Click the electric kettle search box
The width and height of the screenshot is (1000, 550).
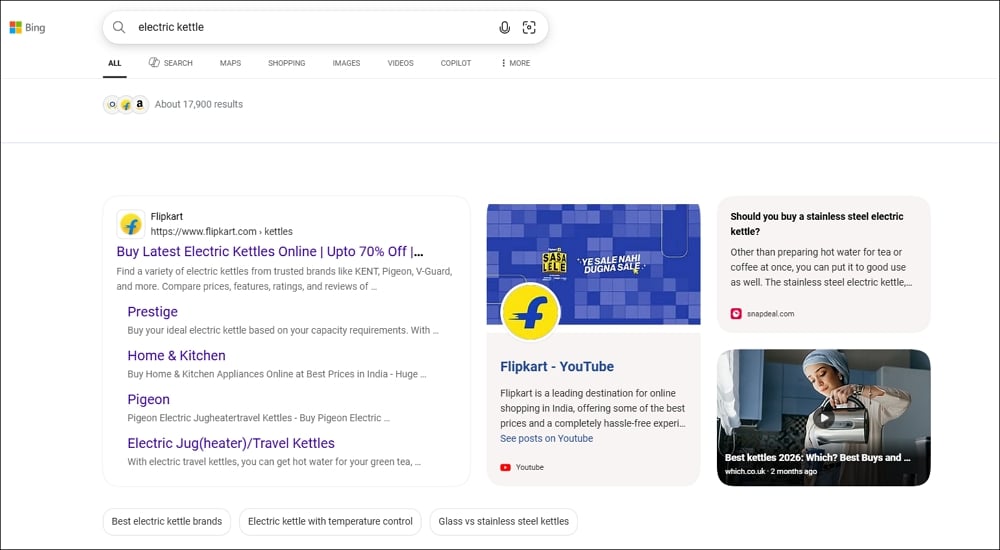325,27
